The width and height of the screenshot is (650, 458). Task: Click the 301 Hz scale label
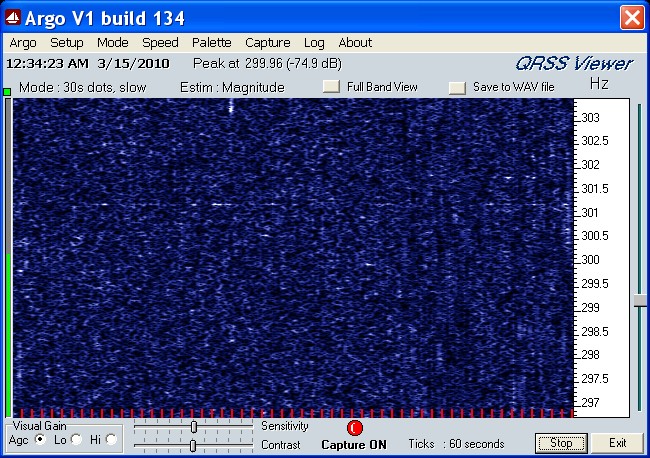click(x=590, y=213)
